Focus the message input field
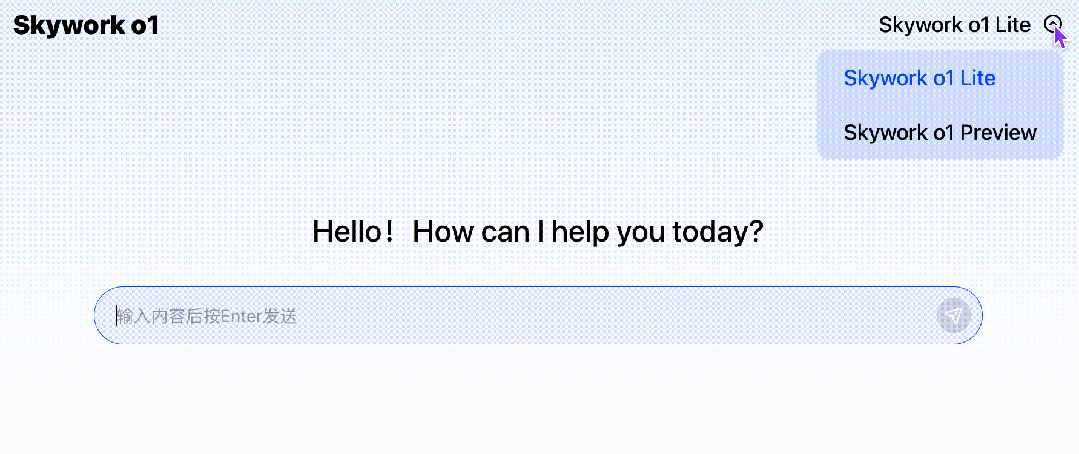Viewport: 1079px width, 454px height. point(520,316)
